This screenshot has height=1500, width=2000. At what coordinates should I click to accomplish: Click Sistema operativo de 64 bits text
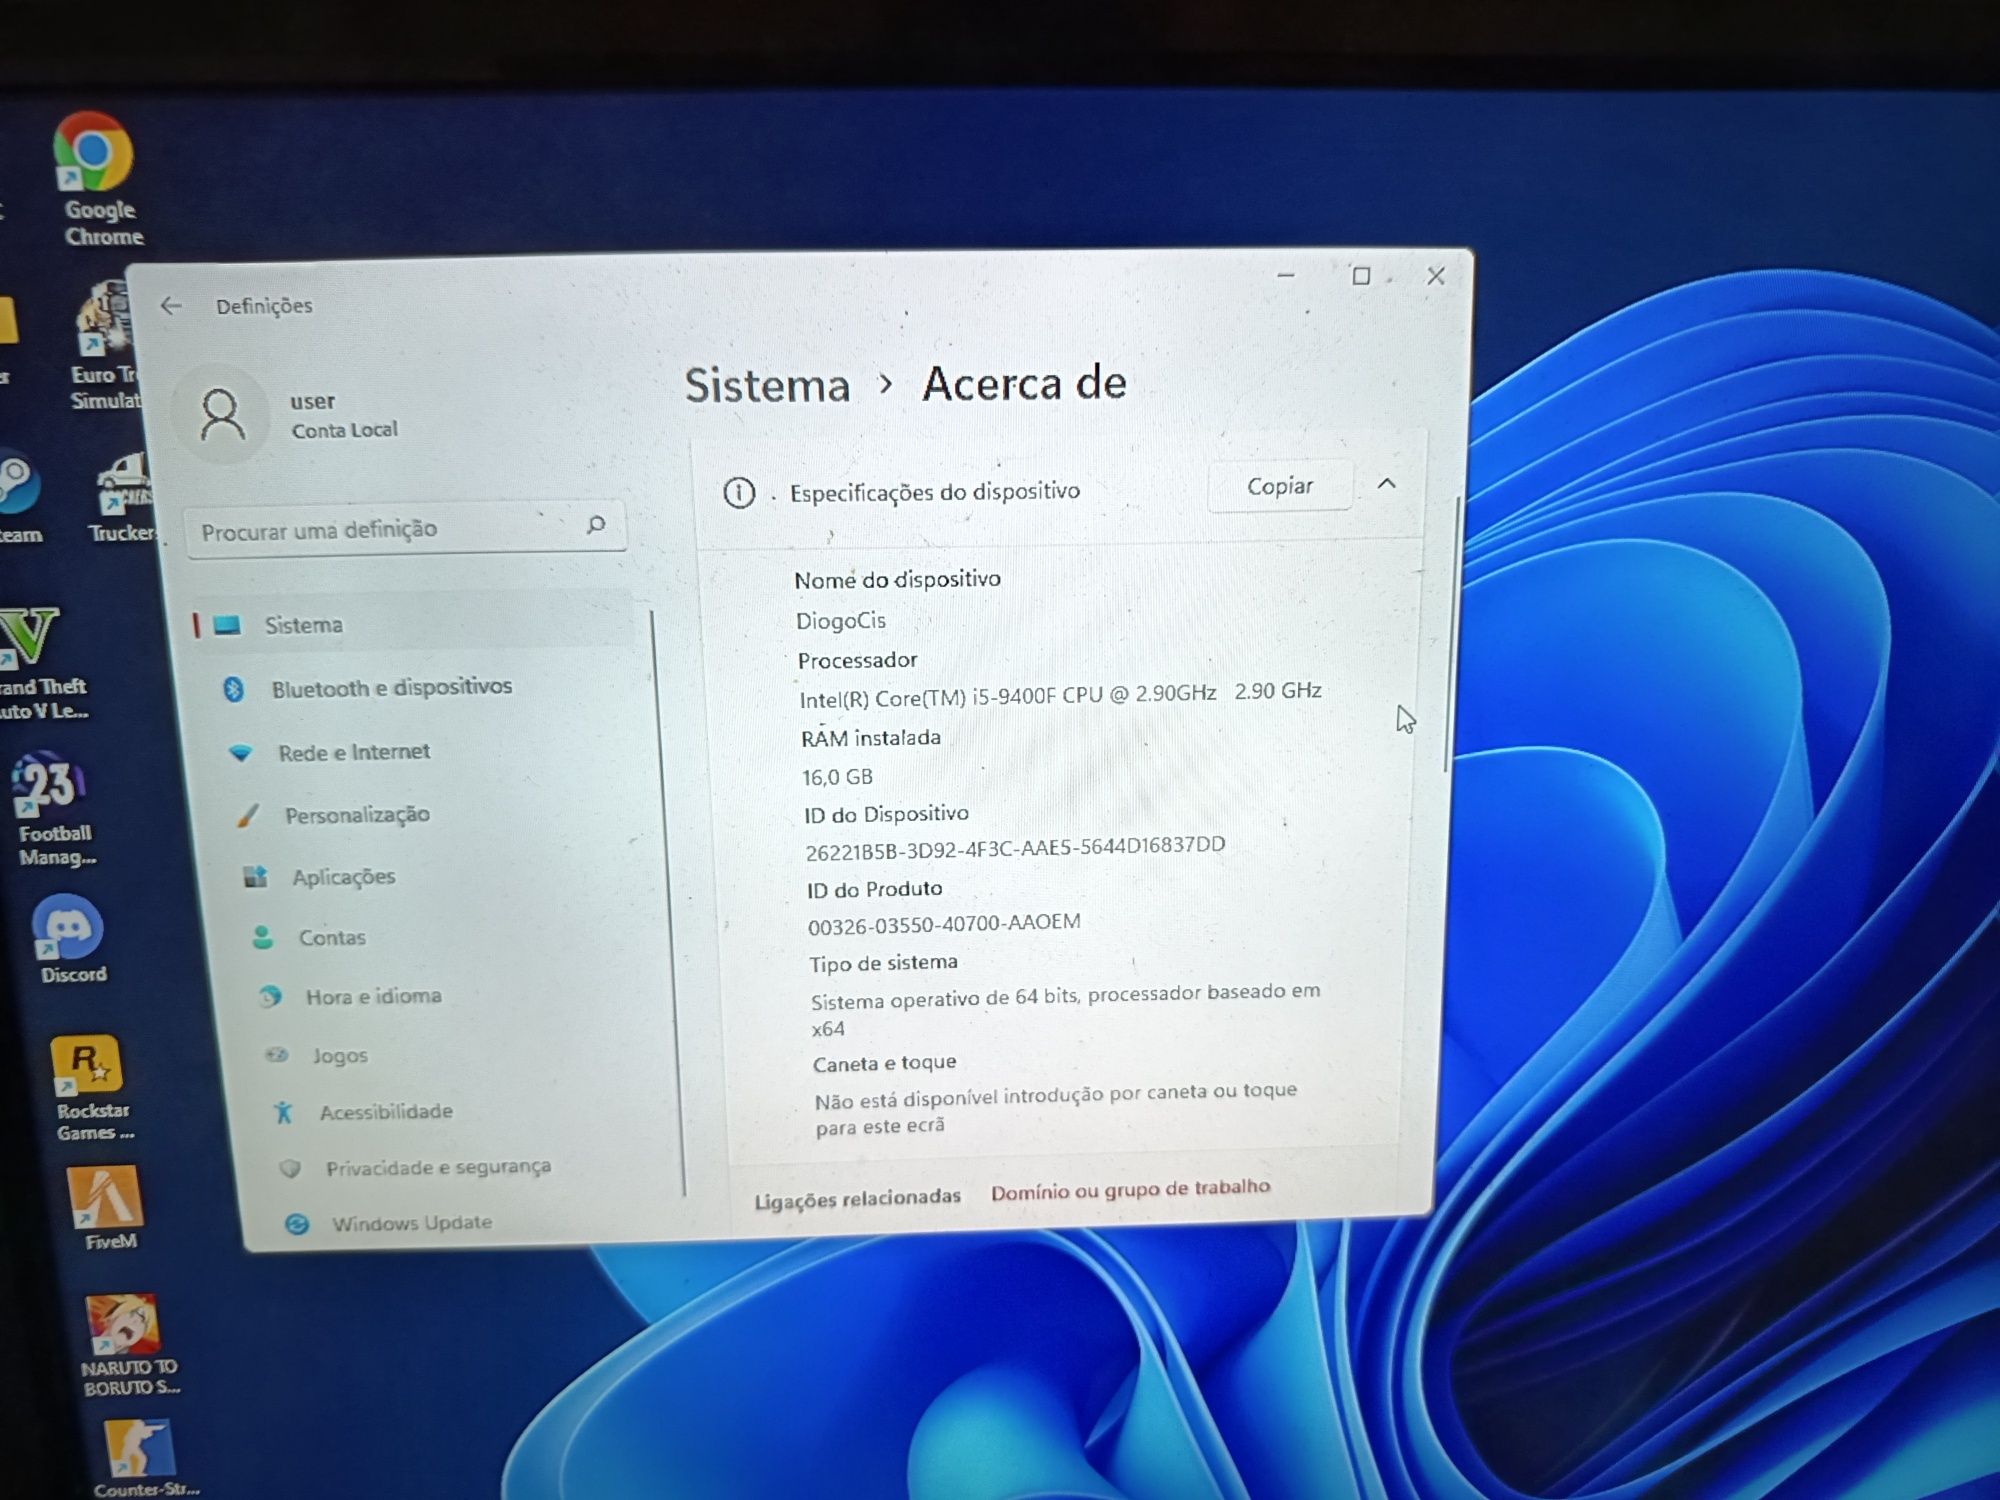pos(1065,1008)
